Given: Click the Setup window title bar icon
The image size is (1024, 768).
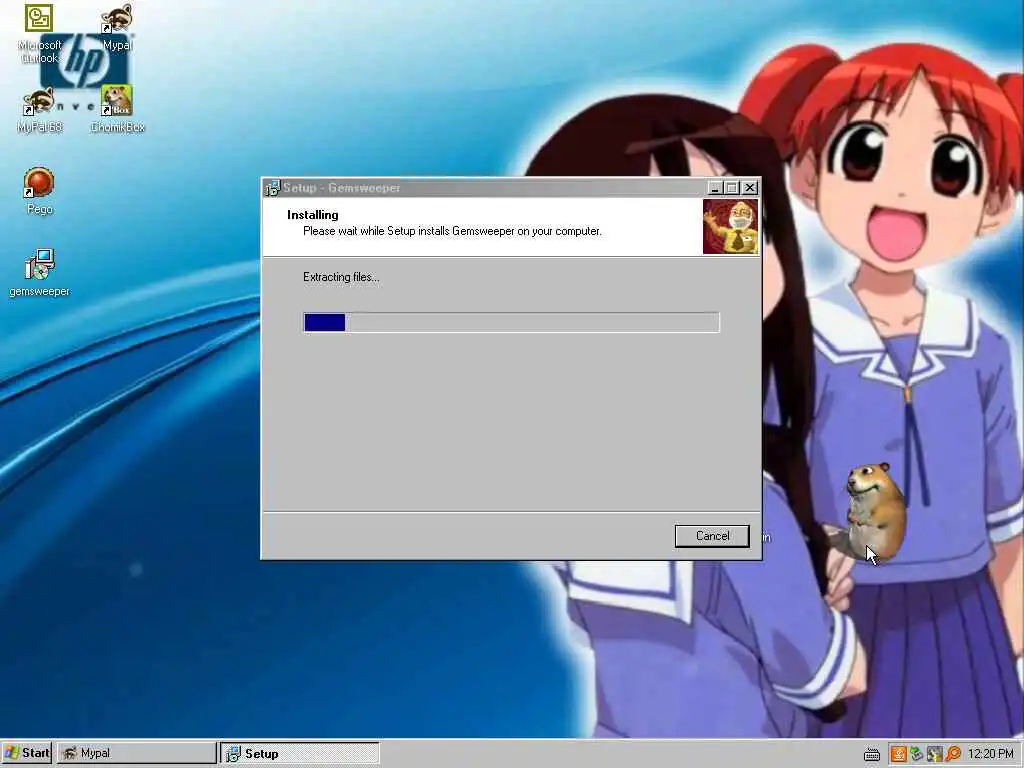Looking at the screenshot, I should tap(272, 188).
